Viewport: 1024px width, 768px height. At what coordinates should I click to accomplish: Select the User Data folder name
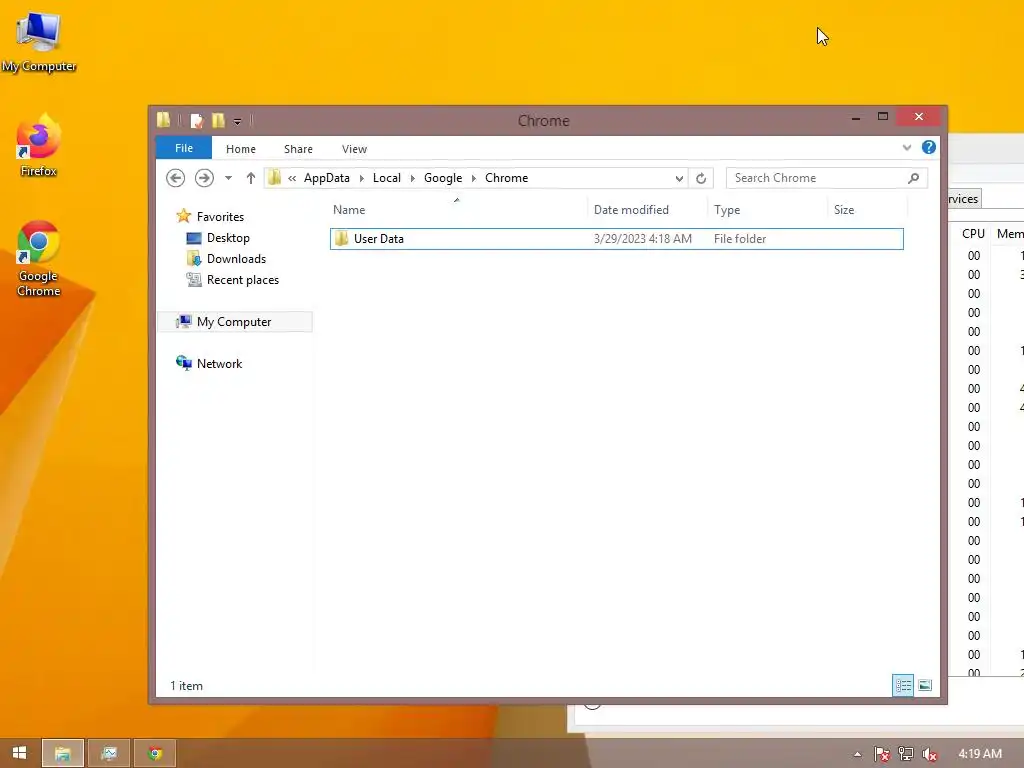pyautogui.click(x=379, y=238)
